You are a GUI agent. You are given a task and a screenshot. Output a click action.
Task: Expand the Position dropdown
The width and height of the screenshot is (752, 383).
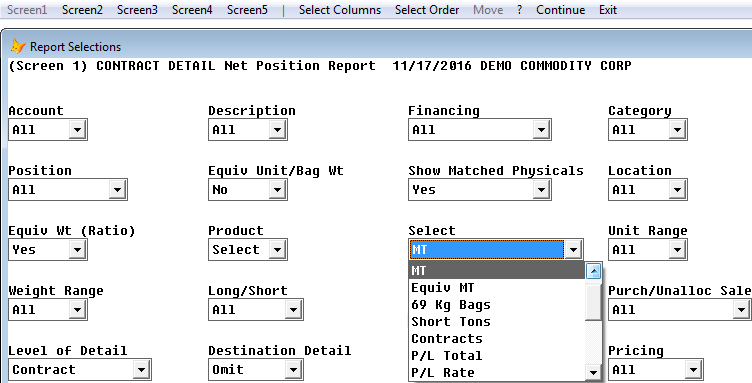(x=117, y=190)
